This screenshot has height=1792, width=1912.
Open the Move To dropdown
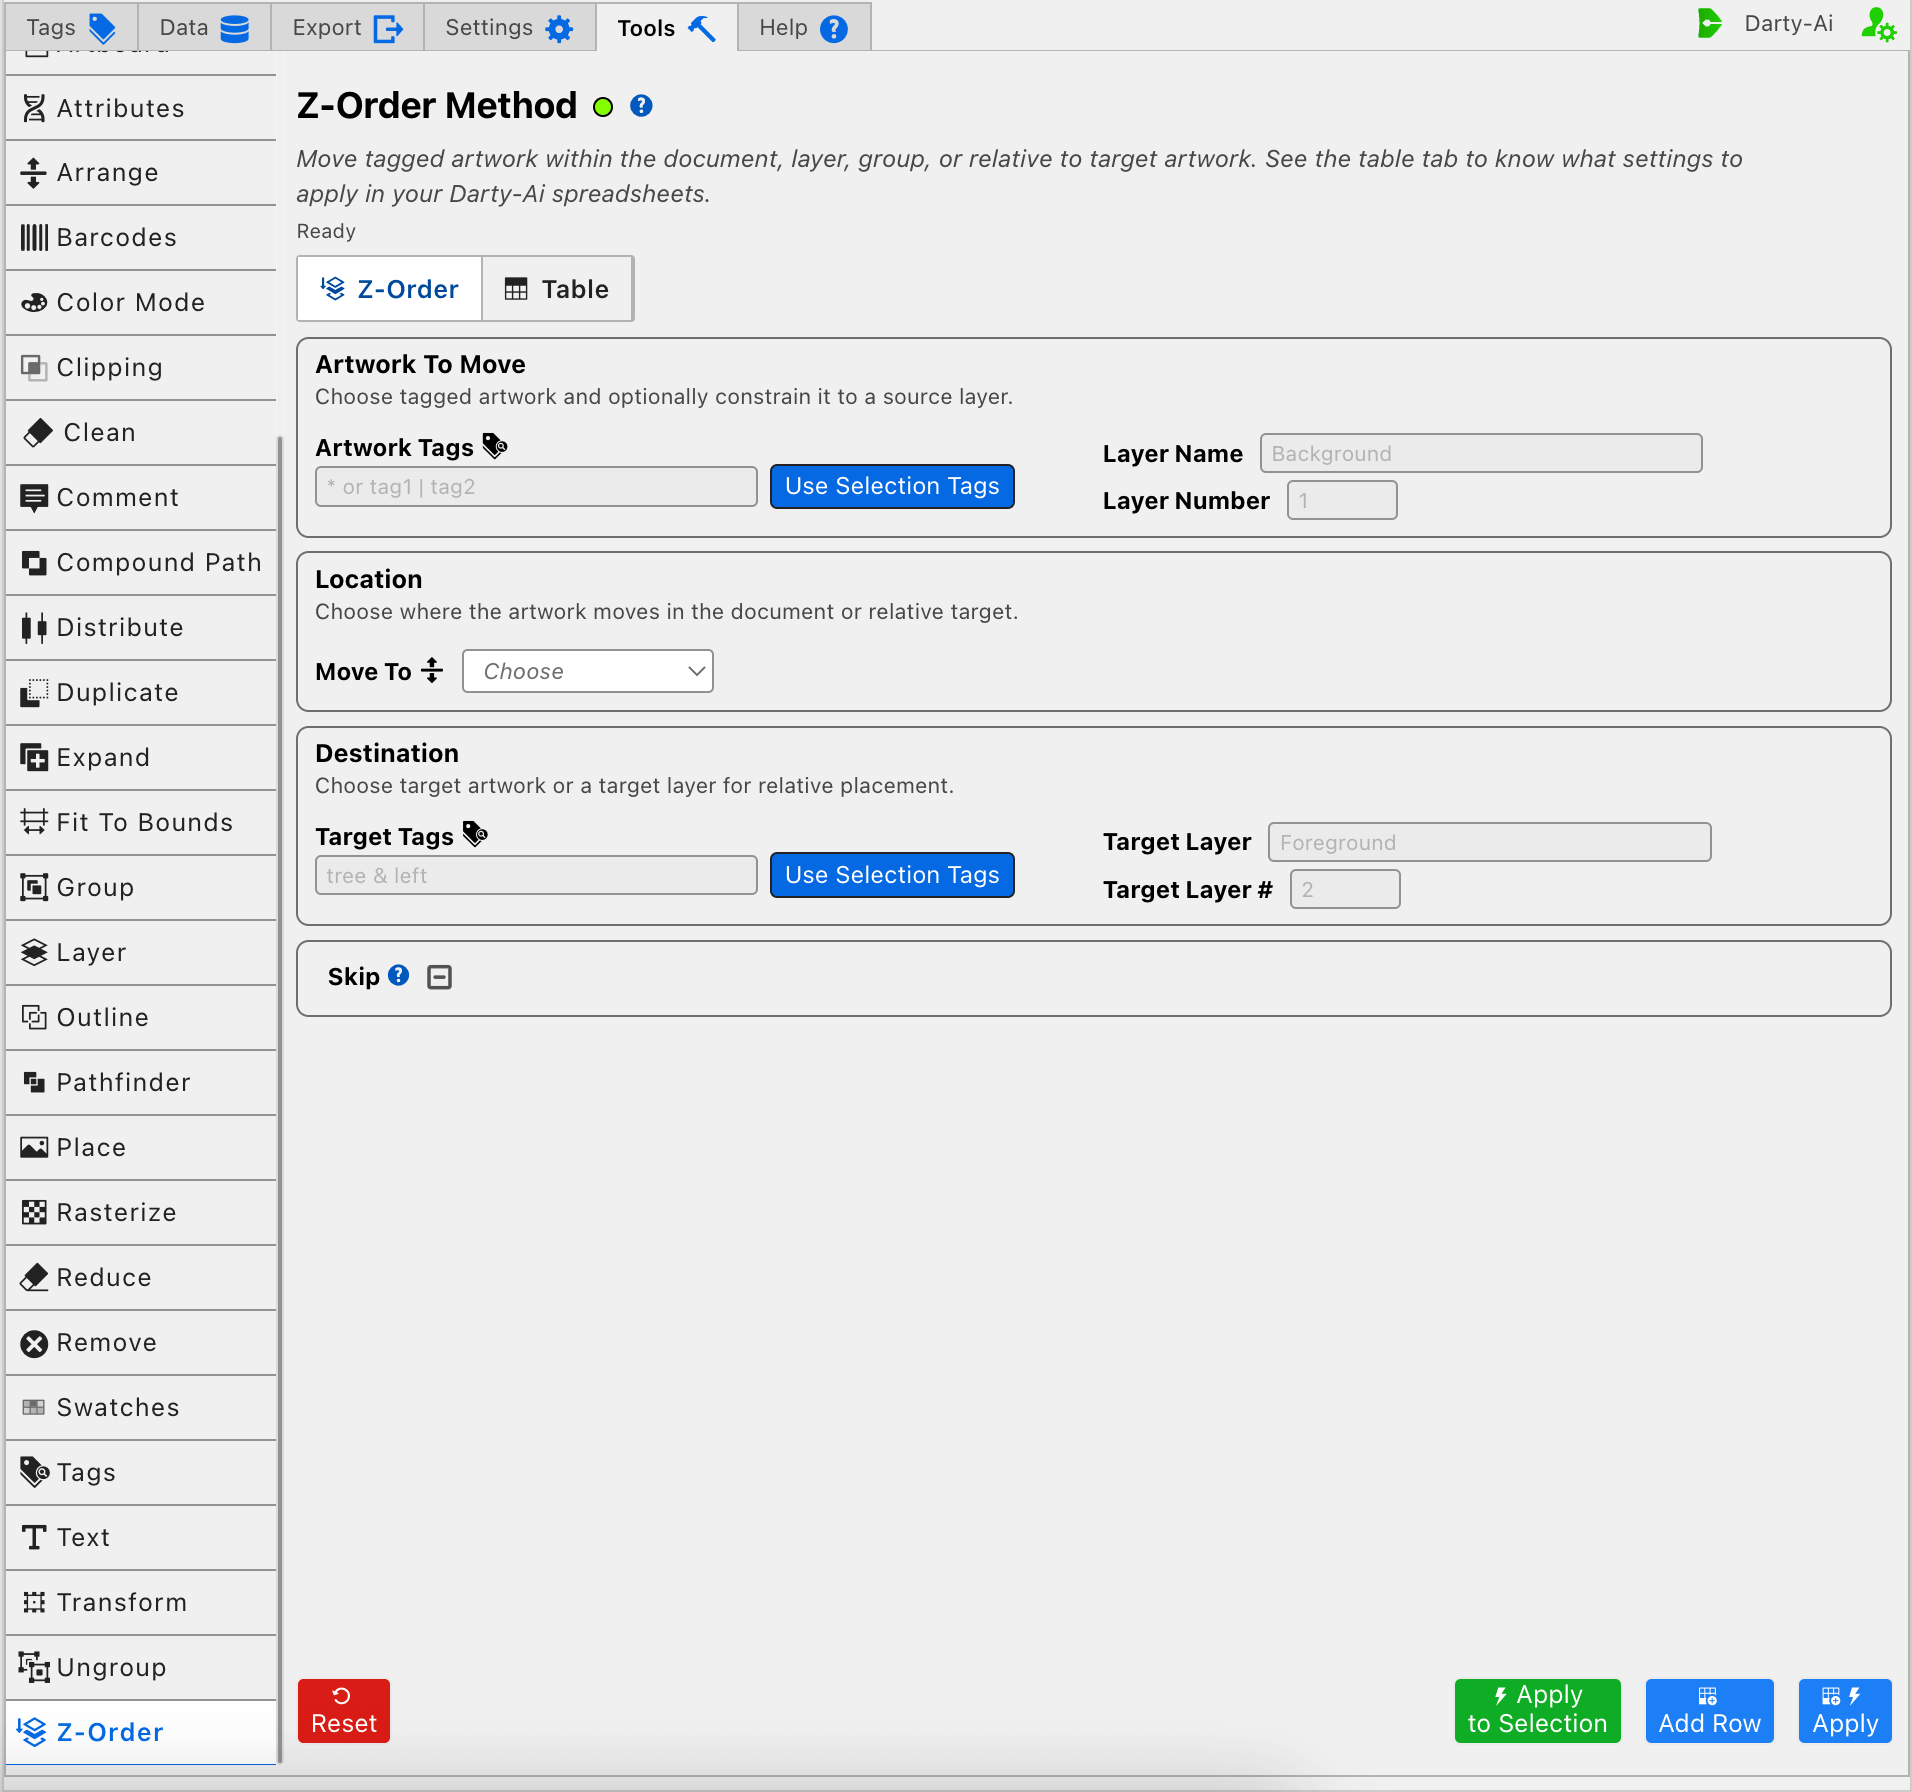(588, 671)
